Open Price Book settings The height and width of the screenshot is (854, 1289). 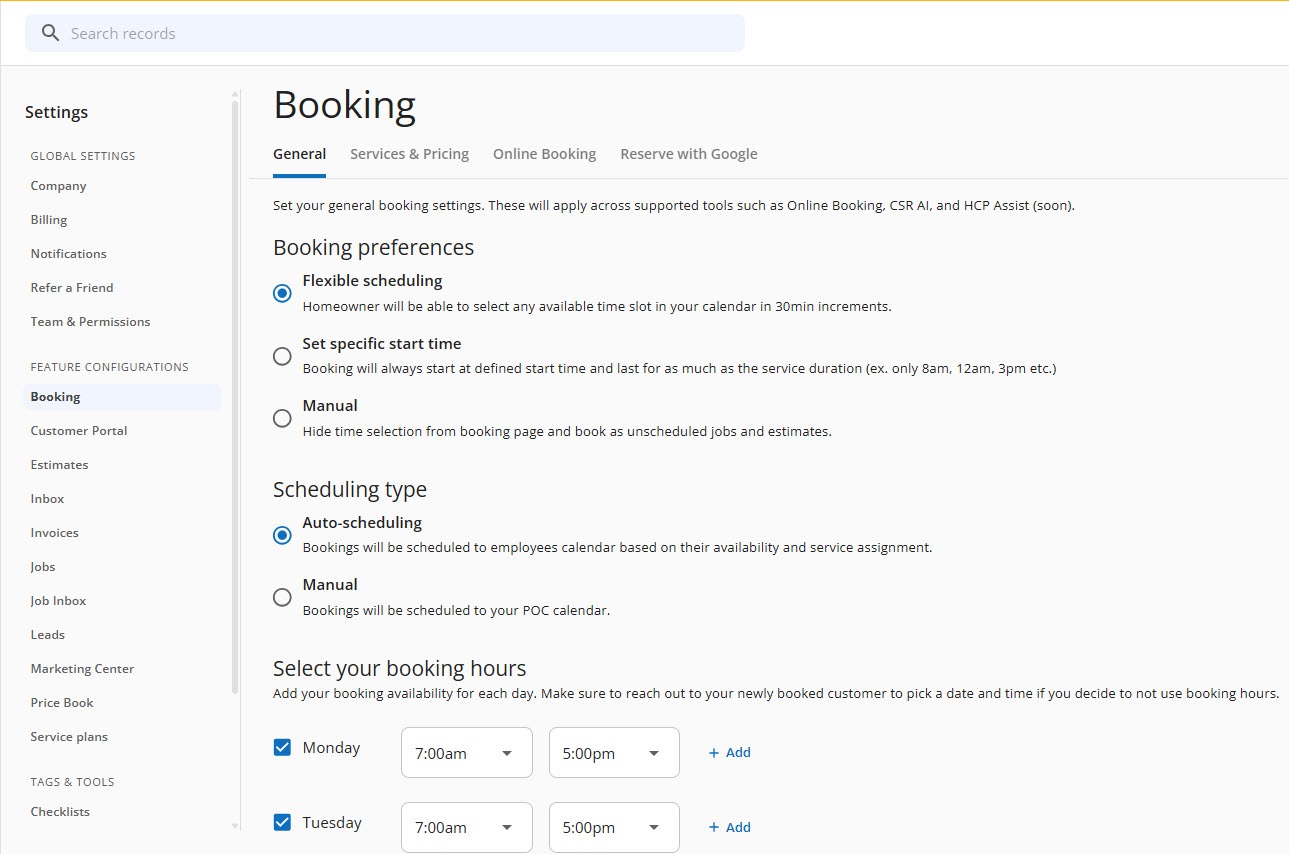(x=62, y=703)
